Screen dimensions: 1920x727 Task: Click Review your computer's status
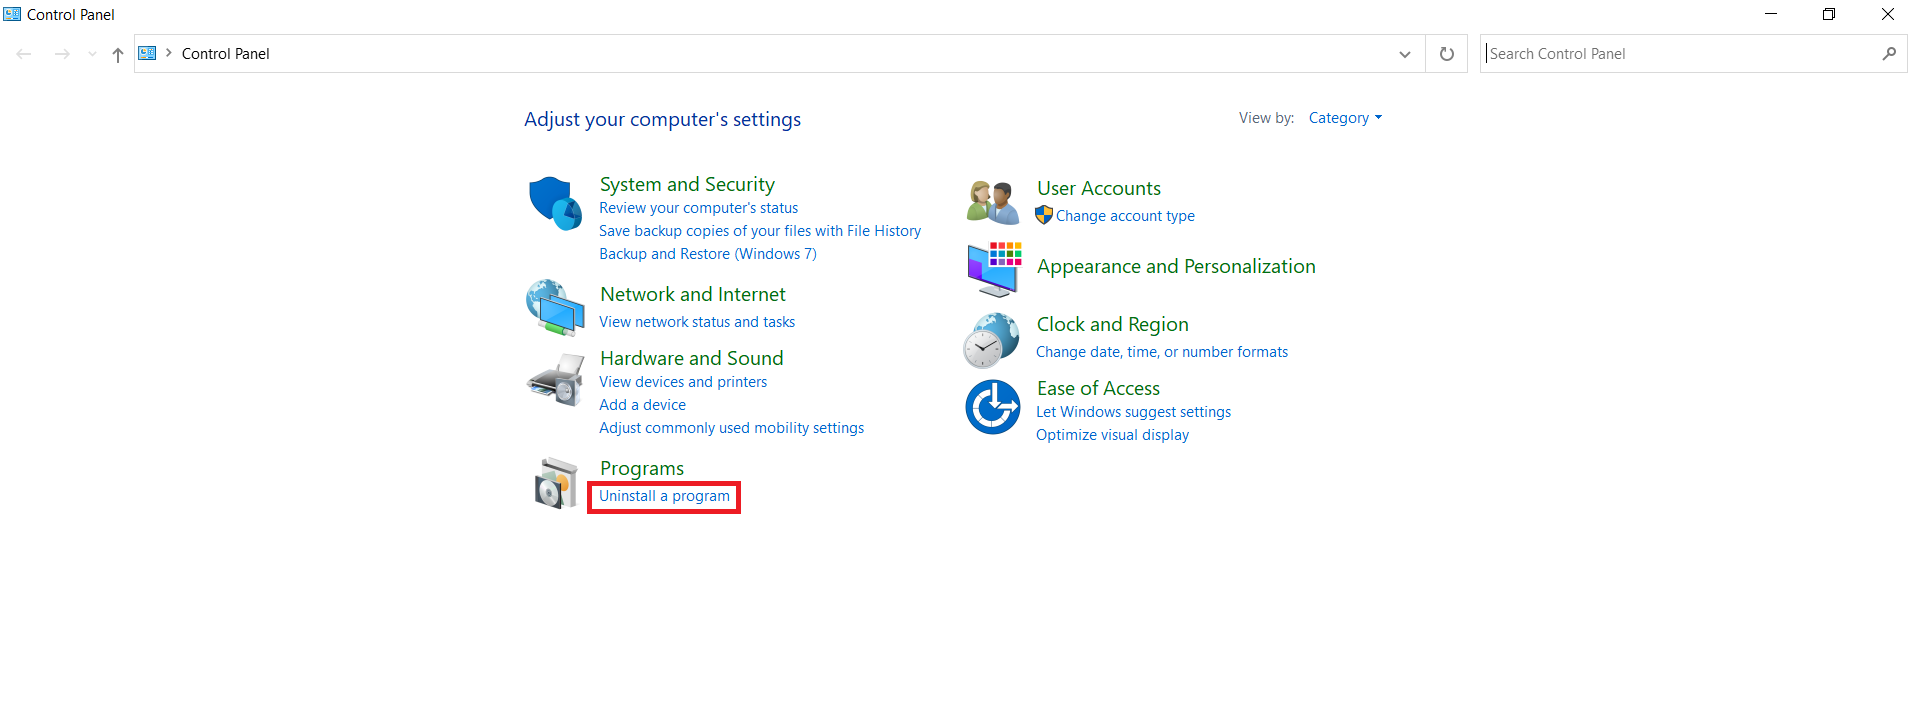tap(698, 208)
